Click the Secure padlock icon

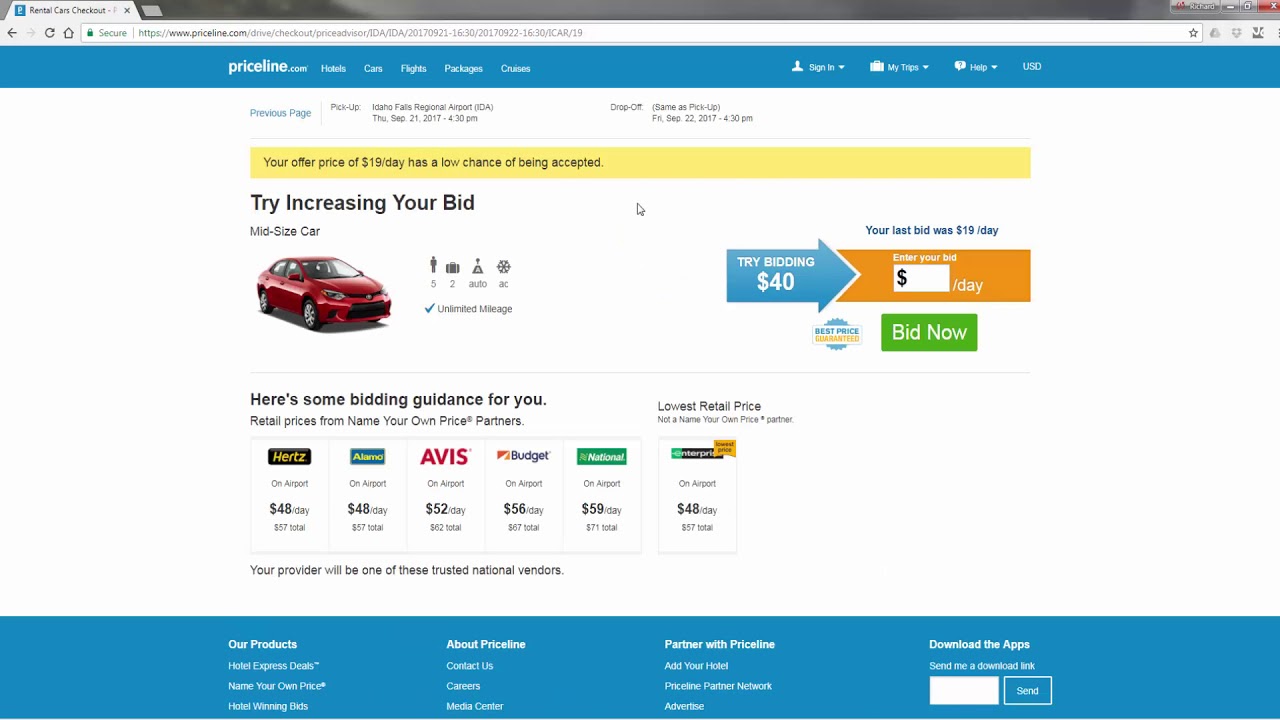(90, 33)
